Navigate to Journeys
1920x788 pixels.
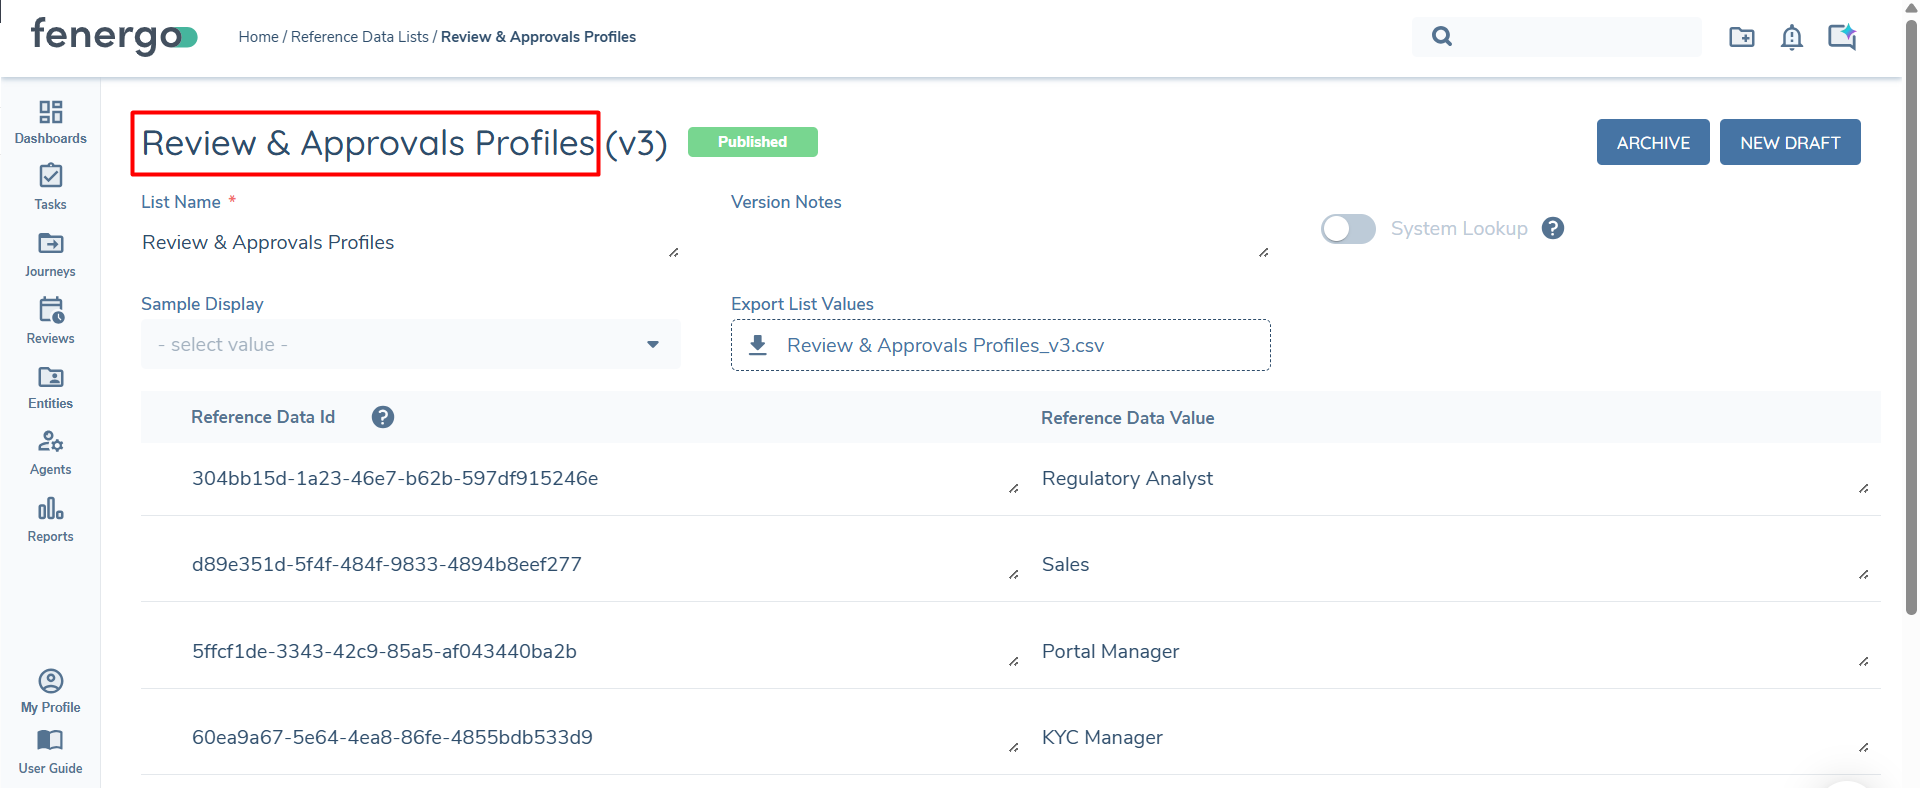[50, 254]
